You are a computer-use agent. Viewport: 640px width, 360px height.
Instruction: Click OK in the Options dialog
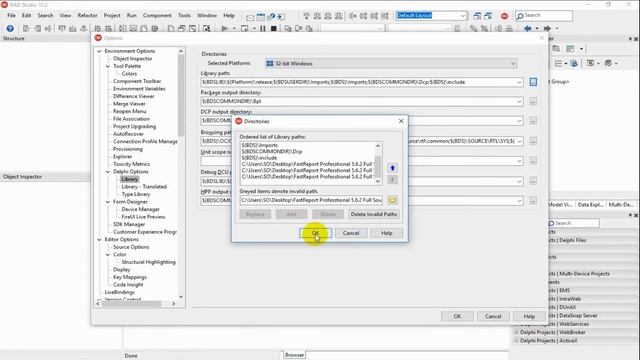(457, 316)
